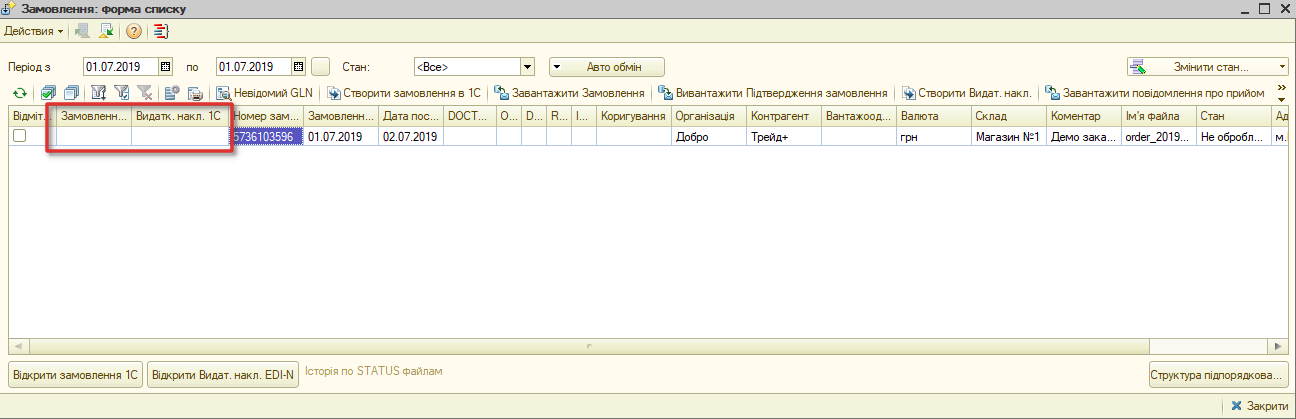This screenshot has width=1296, height=419.
Task: Click Завантажити Замовлення toolbar button
Action: [569, 93]
